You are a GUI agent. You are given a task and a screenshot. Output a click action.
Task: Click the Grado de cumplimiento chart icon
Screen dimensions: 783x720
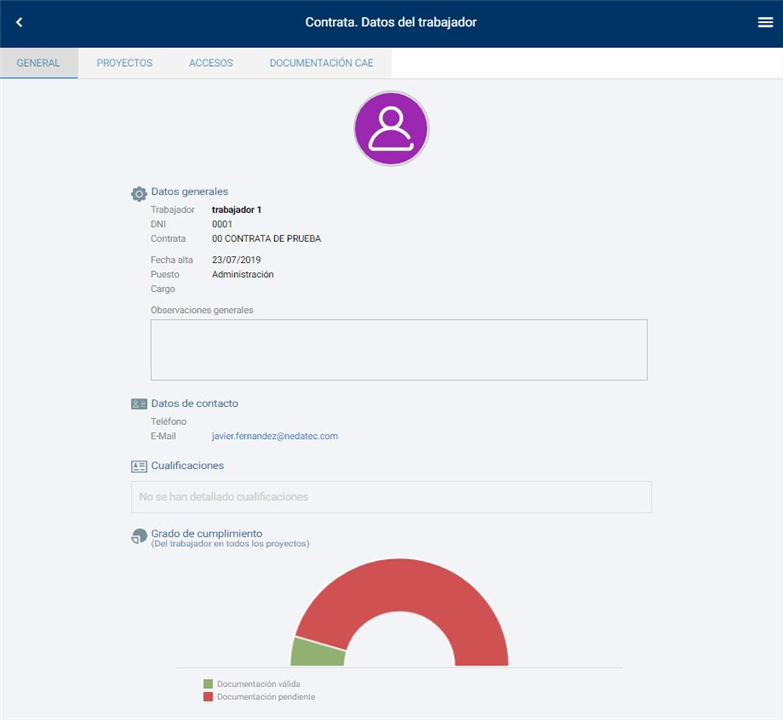click(x=139, y=537)
